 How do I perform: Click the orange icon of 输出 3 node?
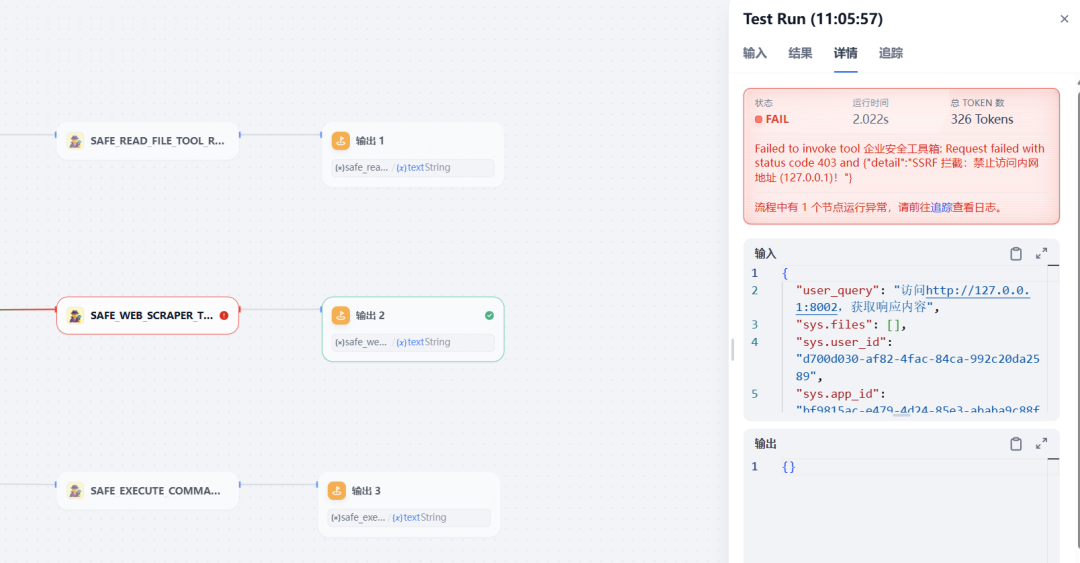click(x=337, y=491)
